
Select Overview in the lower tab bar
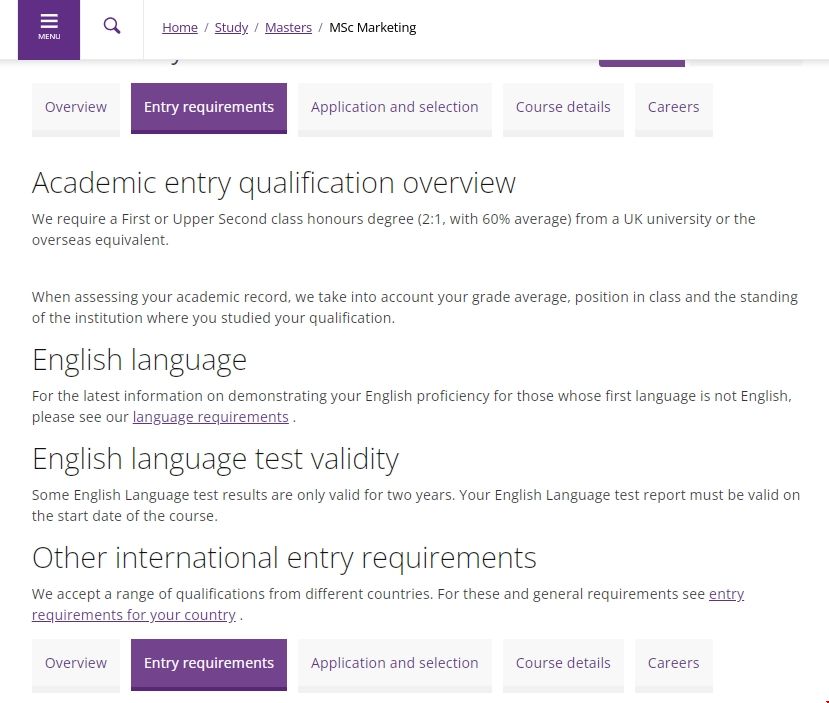coord(76,663)
